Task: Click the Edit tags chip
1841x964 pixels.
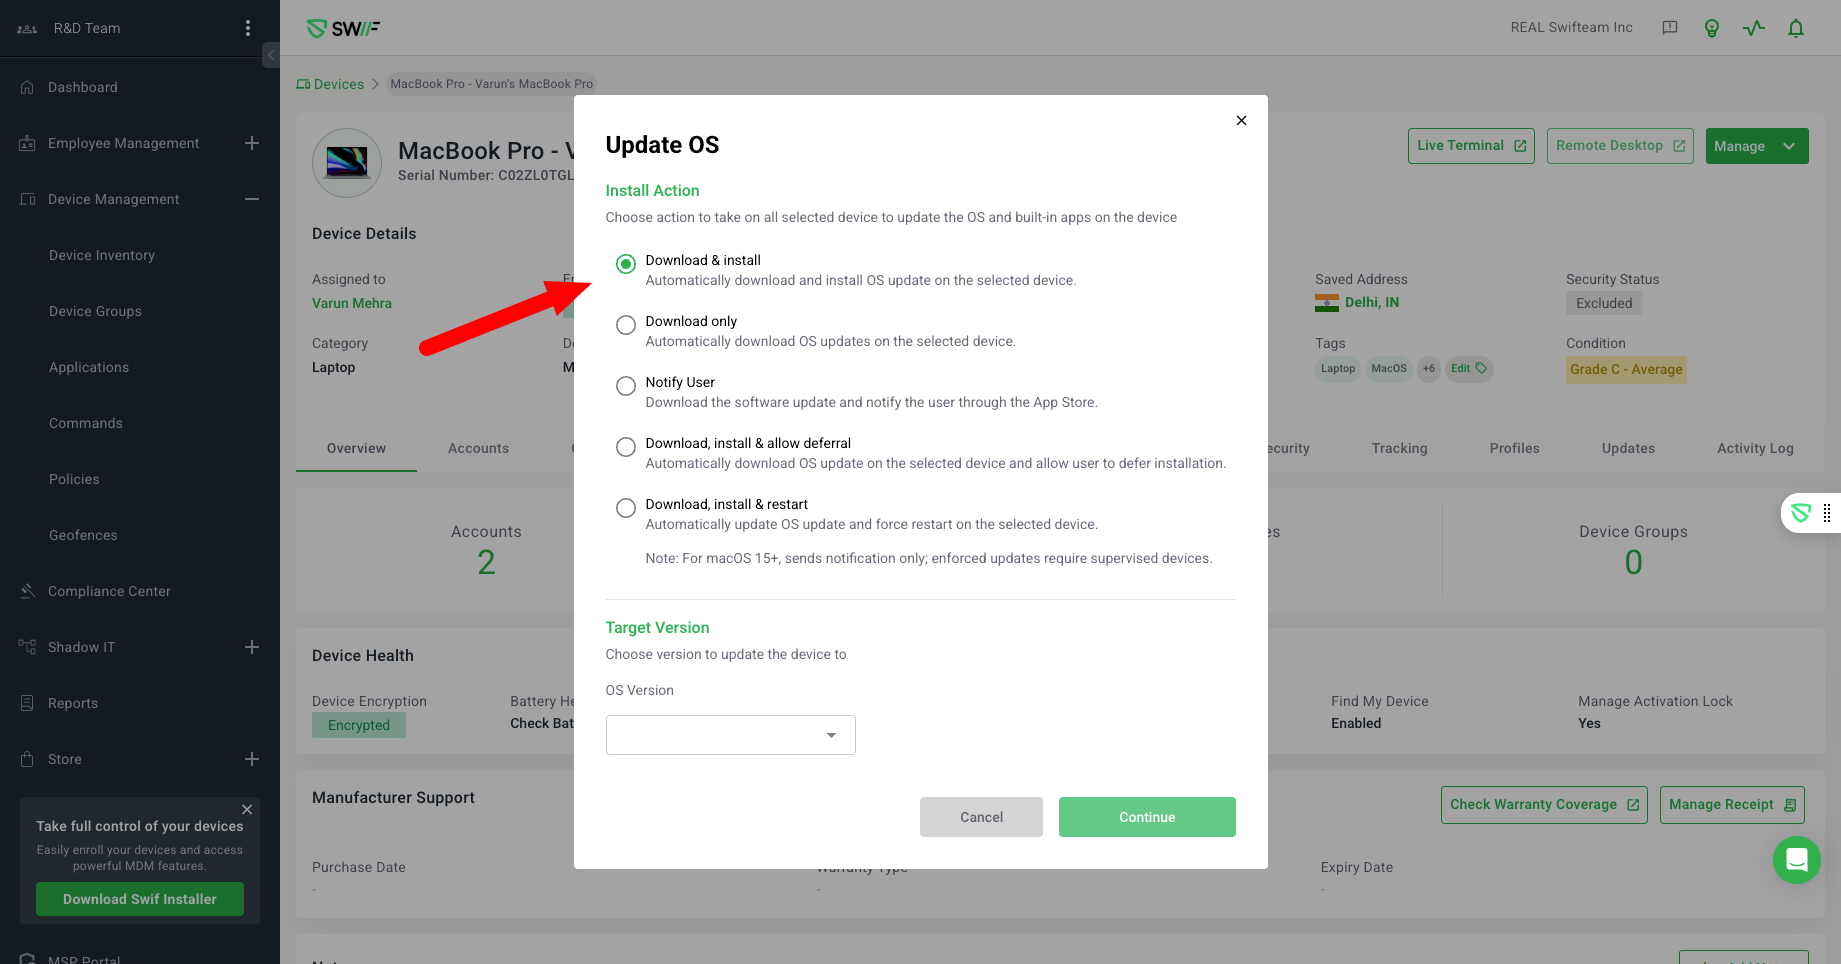Action: (x=1469, y=368)
